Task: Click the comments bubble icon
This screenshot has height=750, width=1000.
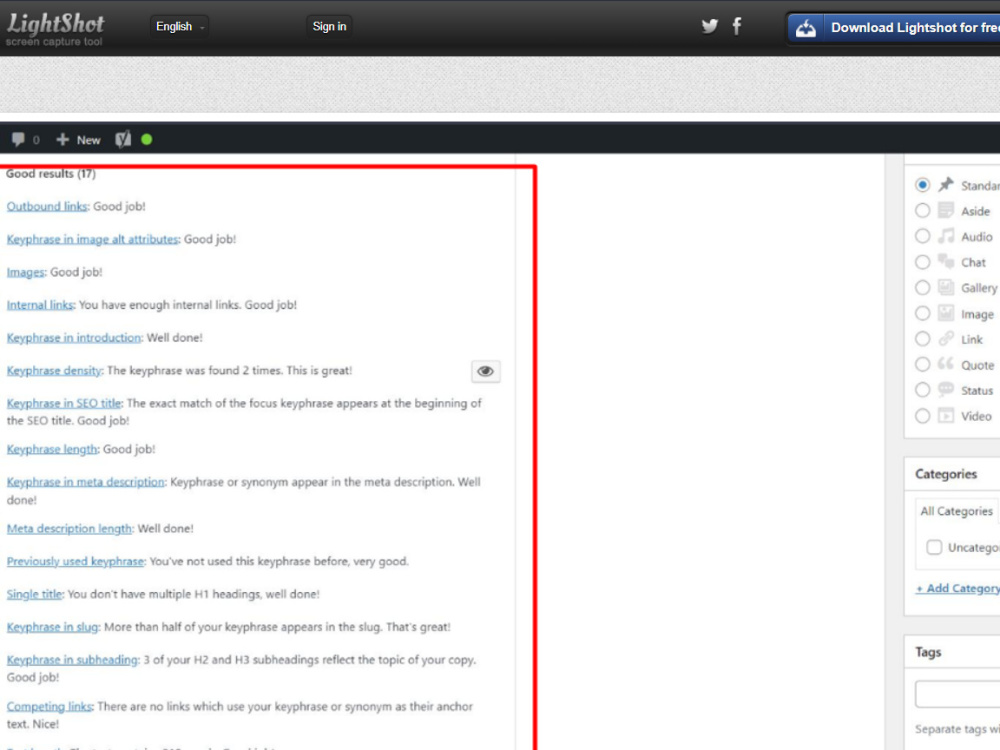Action: pyautogui.click(x=18, y=139)
